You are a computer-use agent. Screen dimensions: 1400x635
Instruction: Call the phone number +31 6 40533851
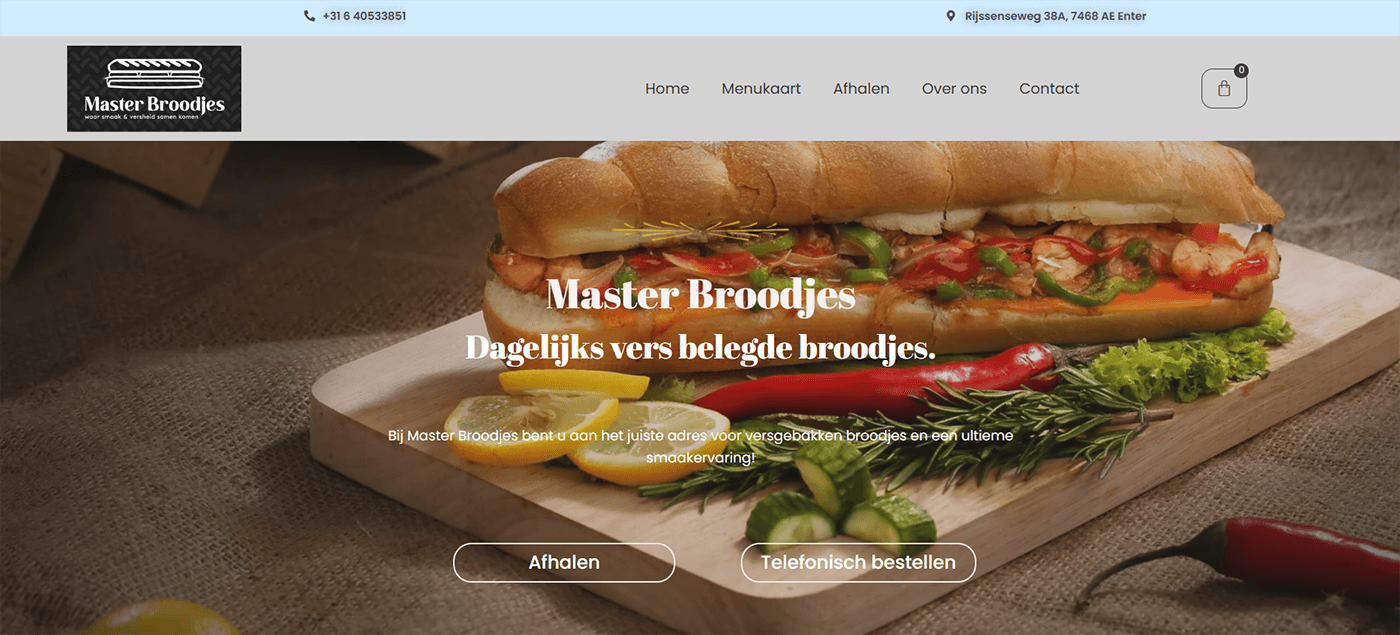click(364, 16)
